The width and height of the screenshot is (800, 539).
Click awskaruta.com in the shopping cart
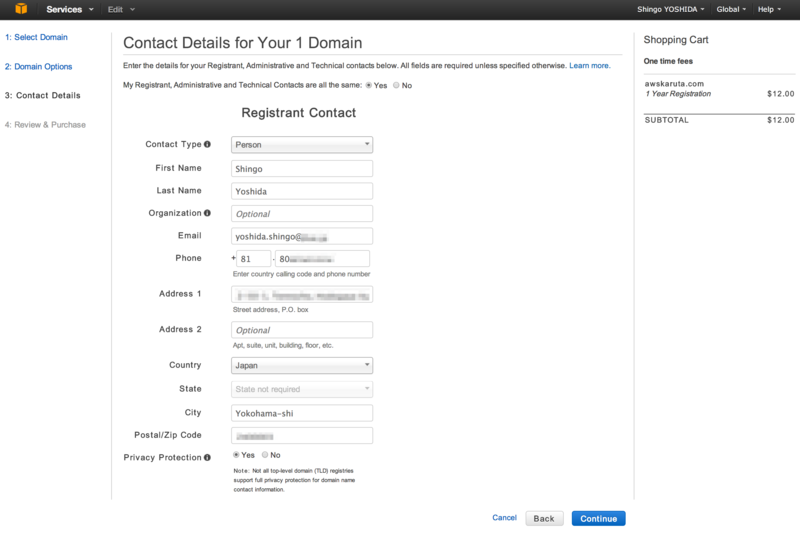(674, 84)
